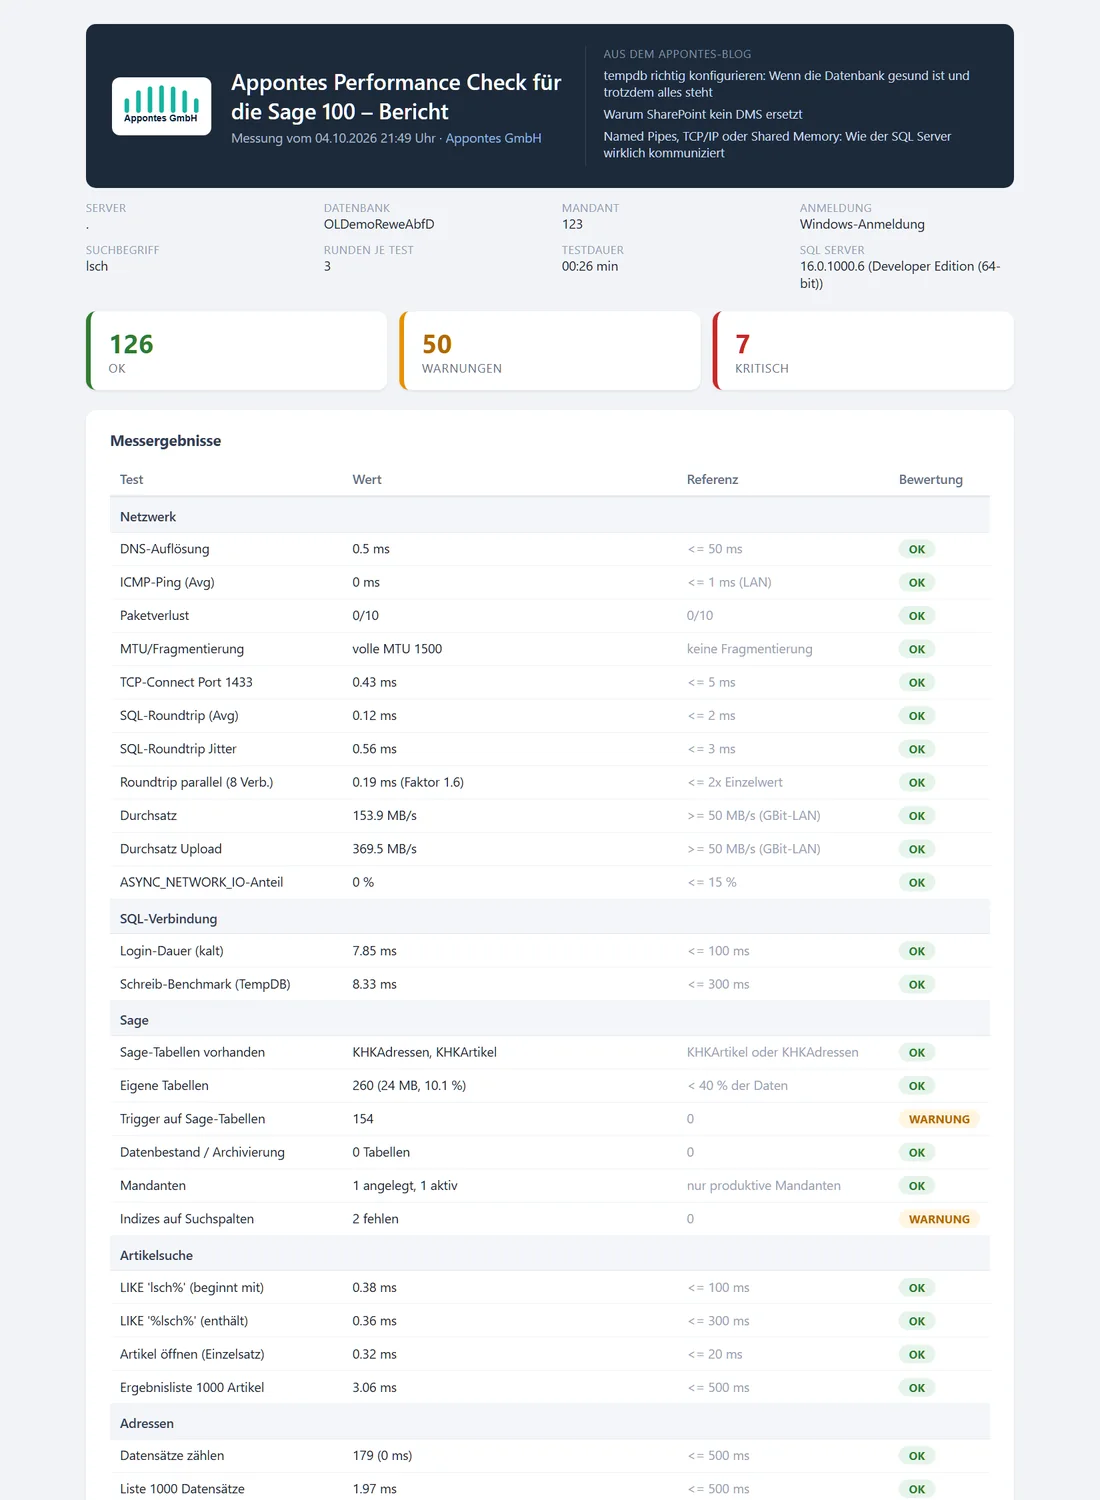The height and width of the screenshot is (1500, 1100).
Task: Click the Messergebnisse heading
Action: 165,441
